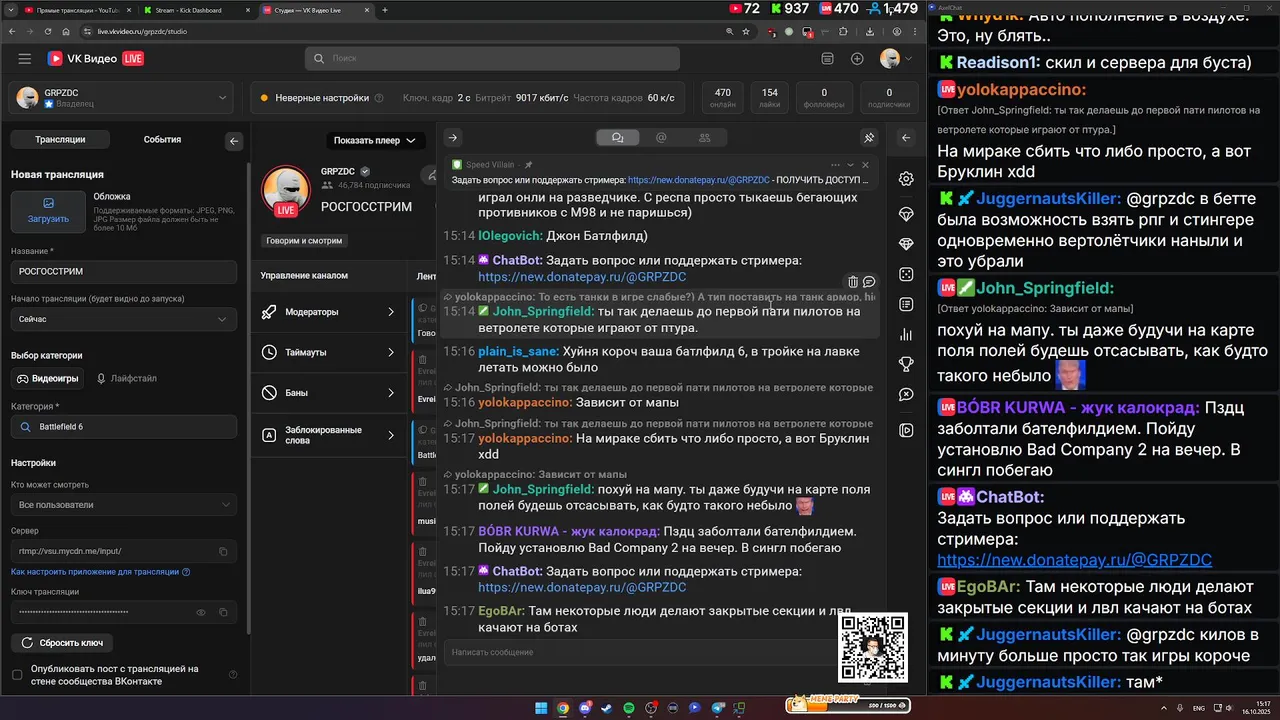Open the list icon in right sidebar
This screenshot has height=720, width=1280.
(906, 304)
